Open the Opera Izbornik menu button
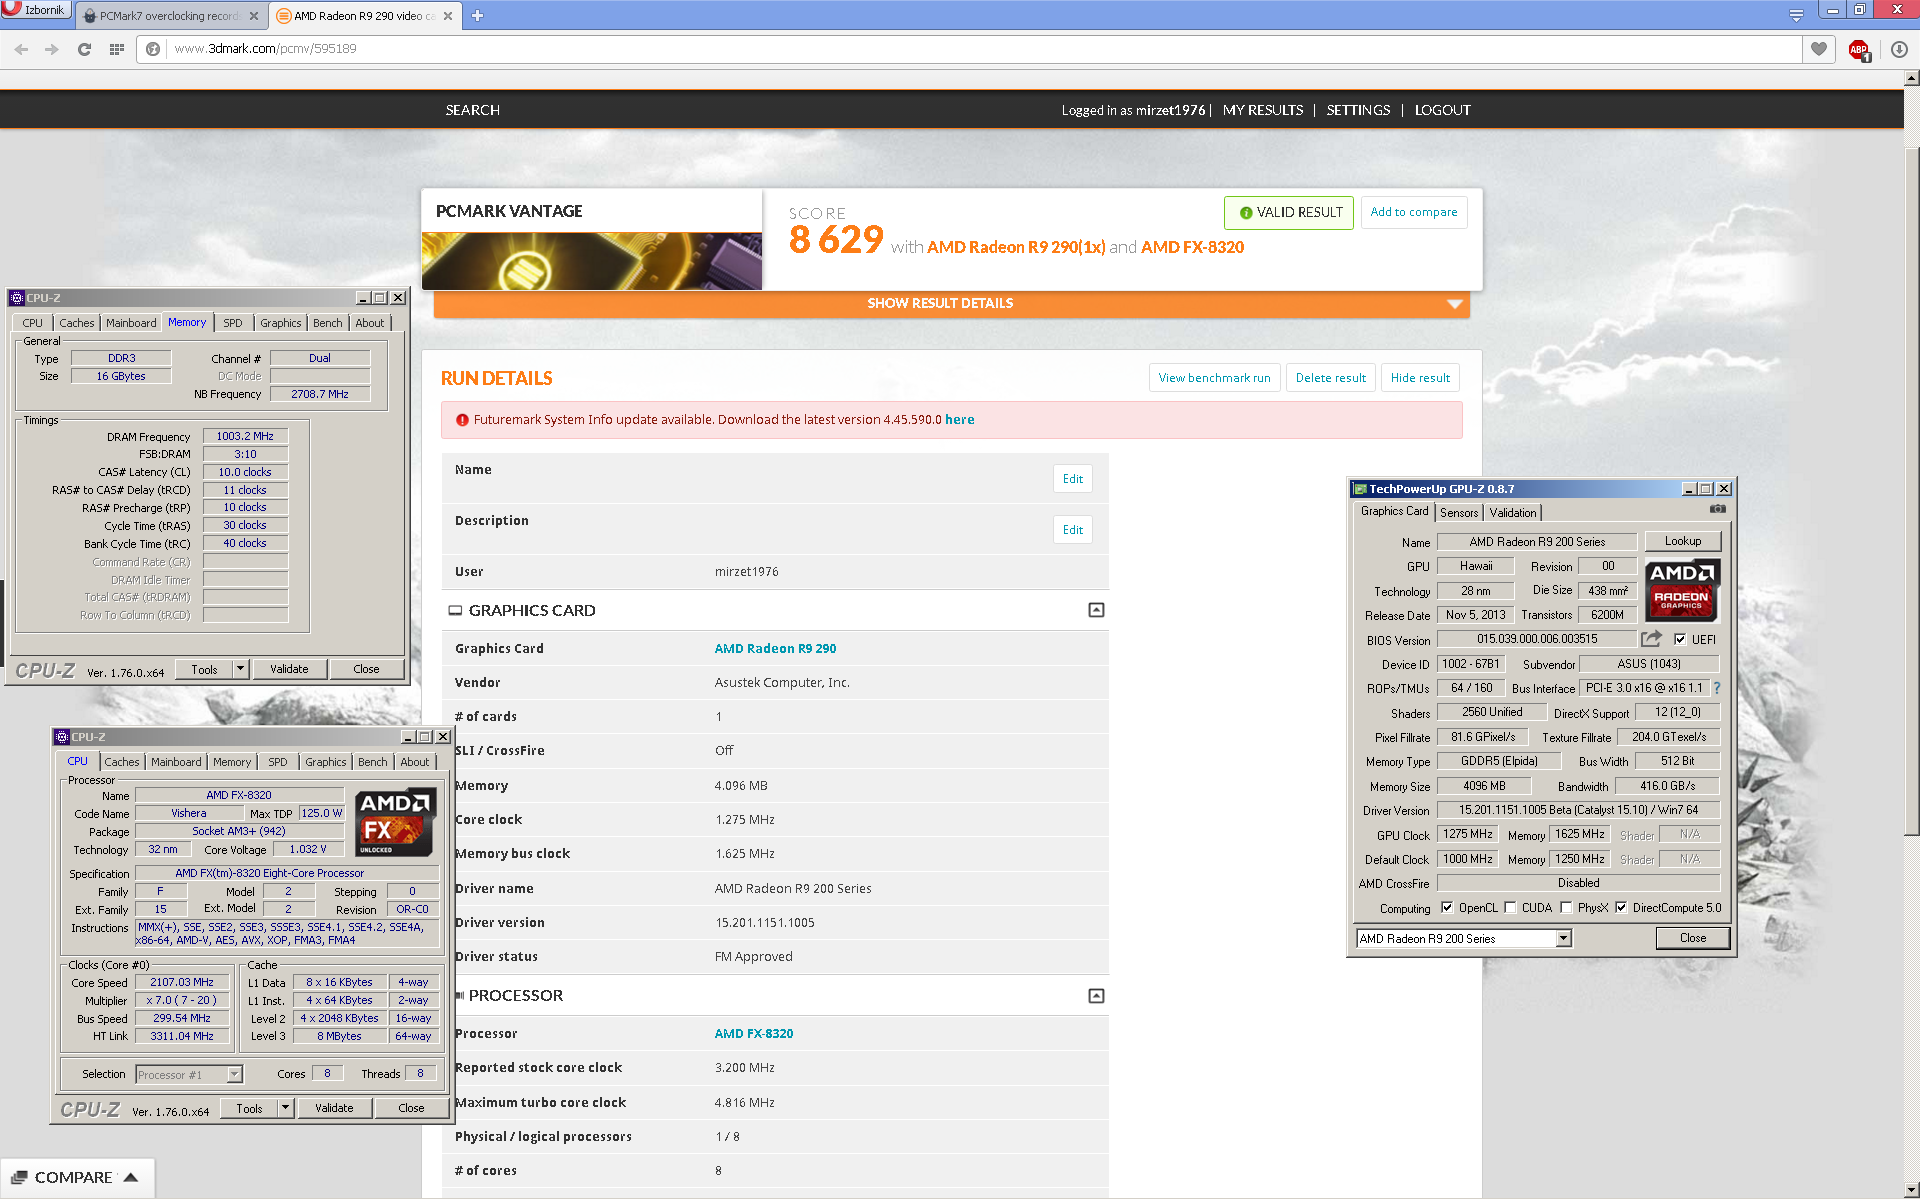 [36, 10]
